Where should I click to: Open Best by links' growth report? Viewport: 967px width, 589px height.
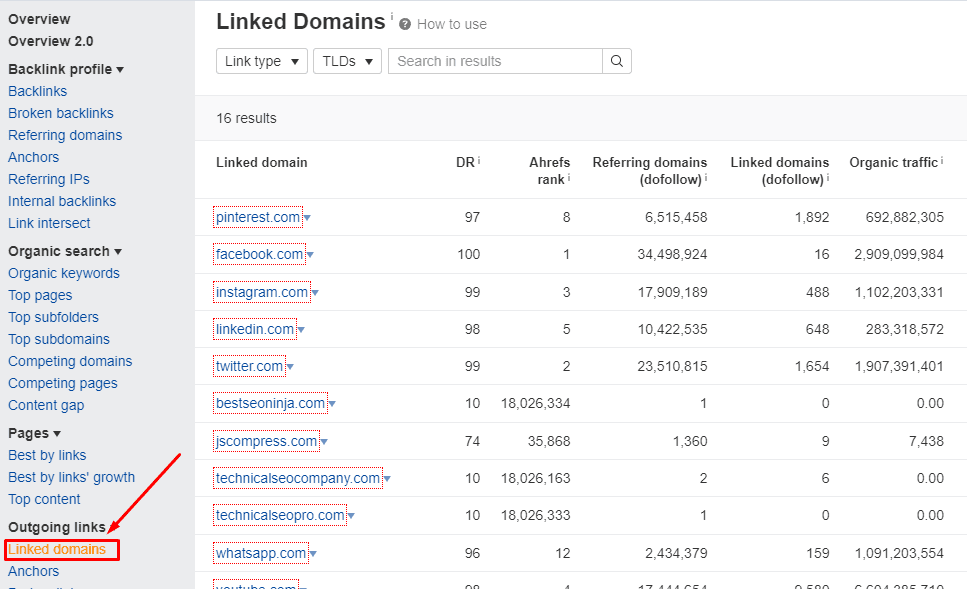click(72, 477)
